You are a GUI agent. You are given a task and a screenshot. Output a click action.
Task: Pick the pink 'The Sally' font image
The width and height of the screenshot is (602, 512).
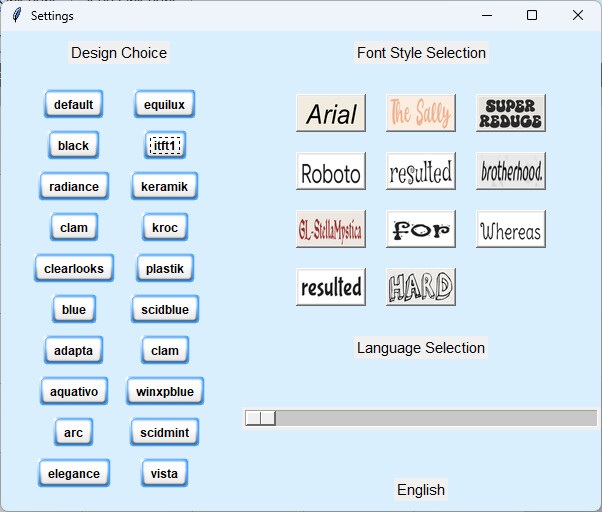tap(421, 113)
